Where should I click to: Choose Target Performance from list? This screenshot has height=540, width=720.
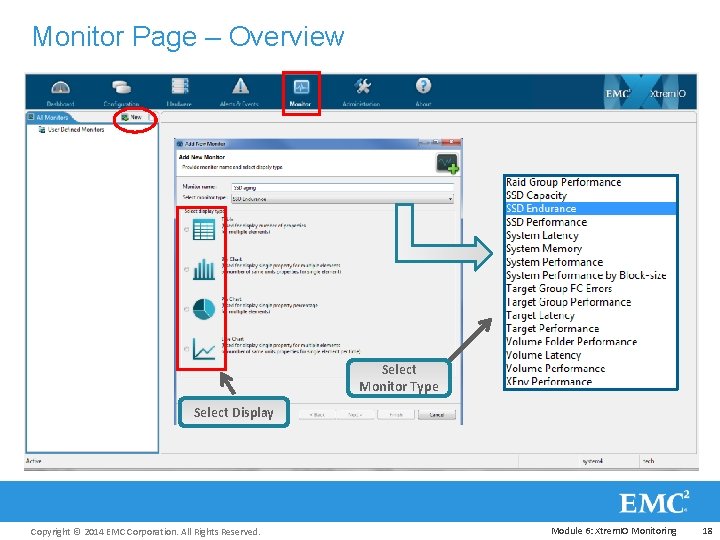pos(552,329)
